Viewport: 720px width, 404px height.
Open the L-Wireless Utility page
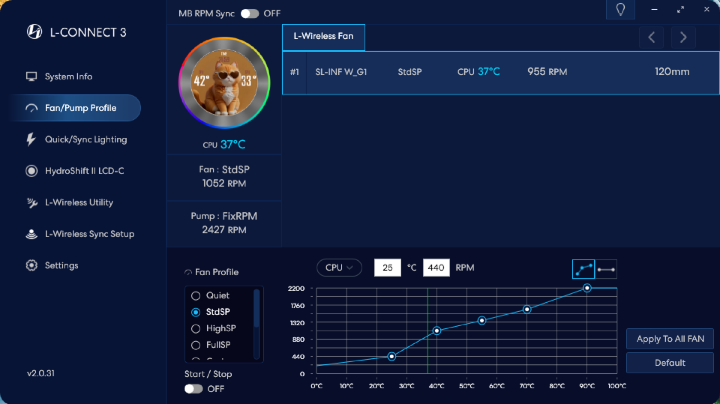79,202
